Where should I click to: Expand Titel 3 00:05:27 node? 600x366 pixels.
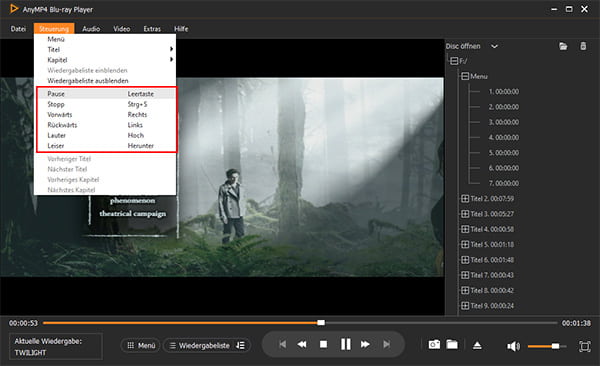(x=465, y=214)
